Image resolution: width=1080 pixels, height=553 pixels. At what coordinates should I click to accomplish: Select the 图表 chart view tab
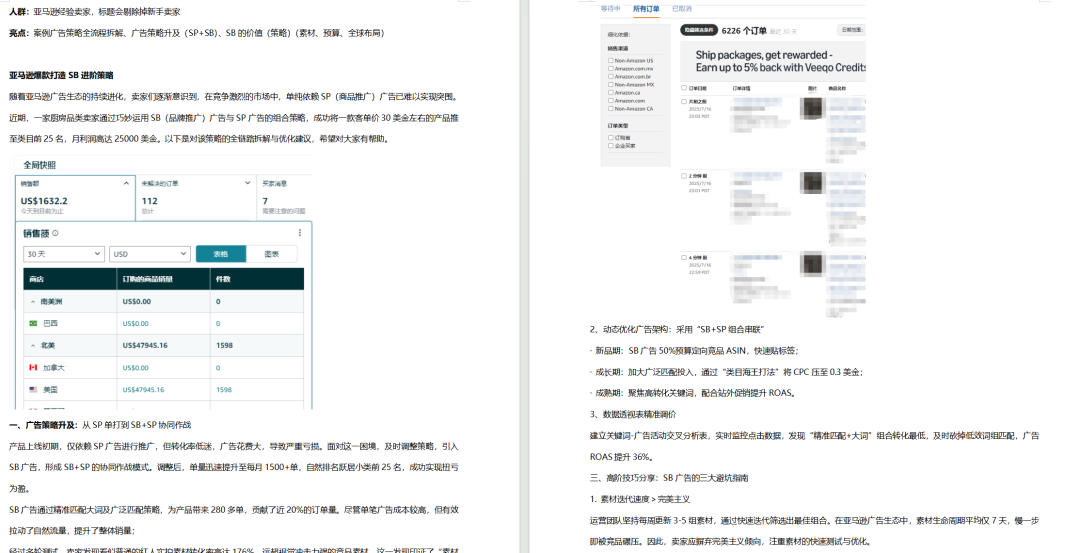tap(271, 254)
